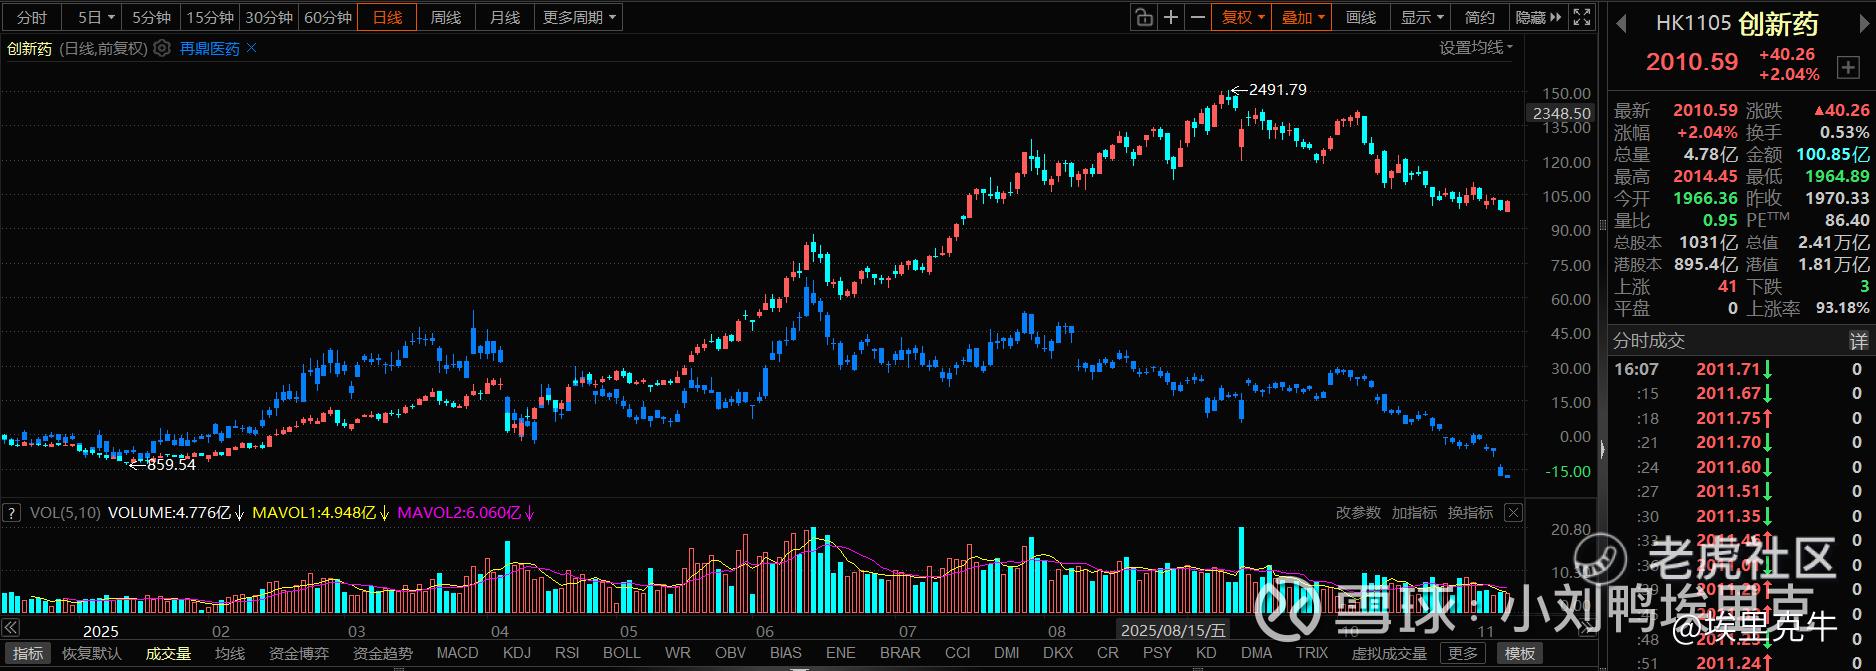Select BOLL indicator
This screenshot has width=1876, height=671.
point(621,653)
